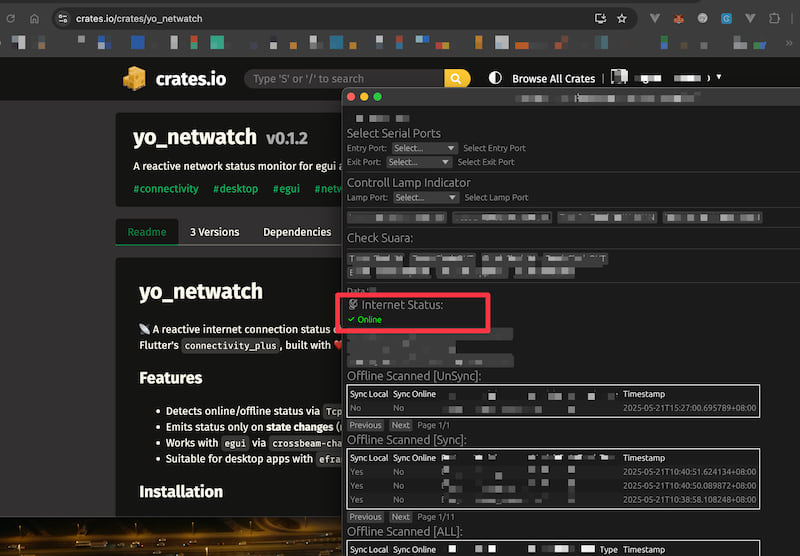Click timestamp 2025-05-21T10:40:51.624134+08:00
This screenshot has width=800, height=556.
click(689, 472)
